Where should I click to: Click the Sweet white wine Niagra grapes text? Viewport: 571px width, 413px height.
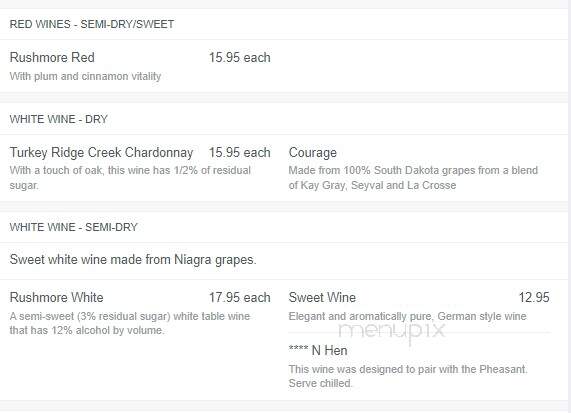pos(133,260)
